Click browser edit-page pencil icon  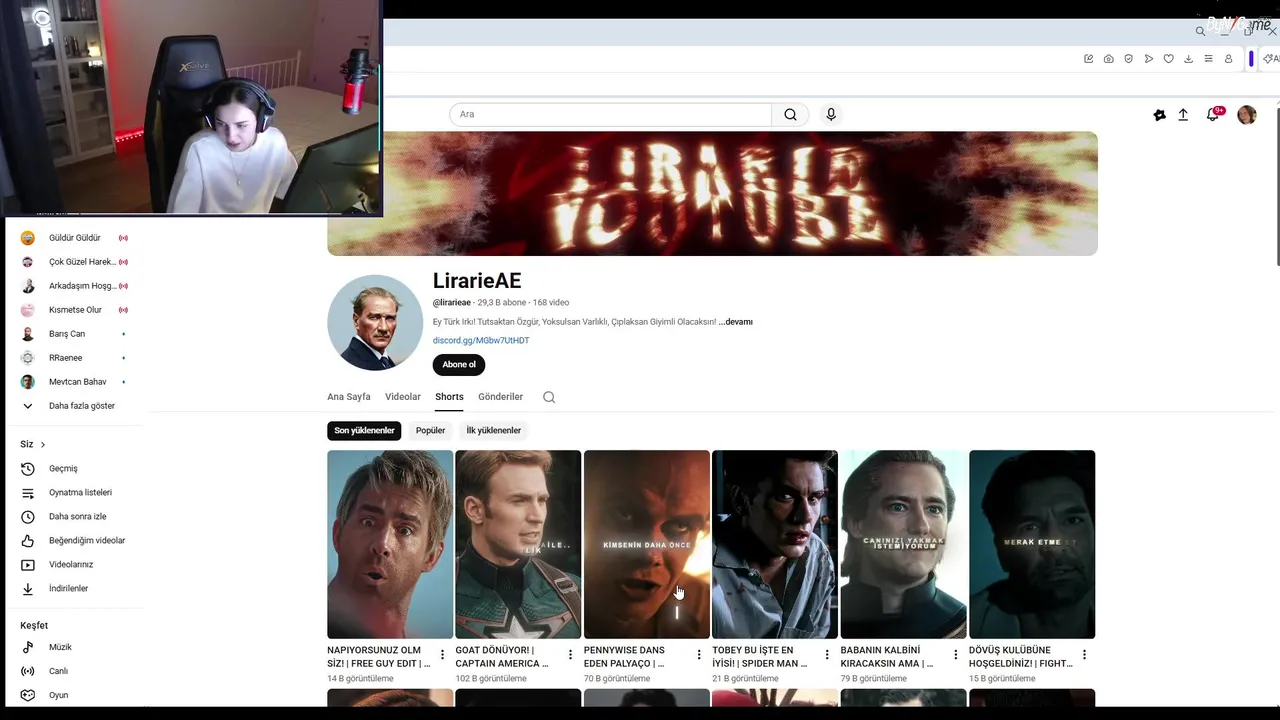click(1089, 59)
